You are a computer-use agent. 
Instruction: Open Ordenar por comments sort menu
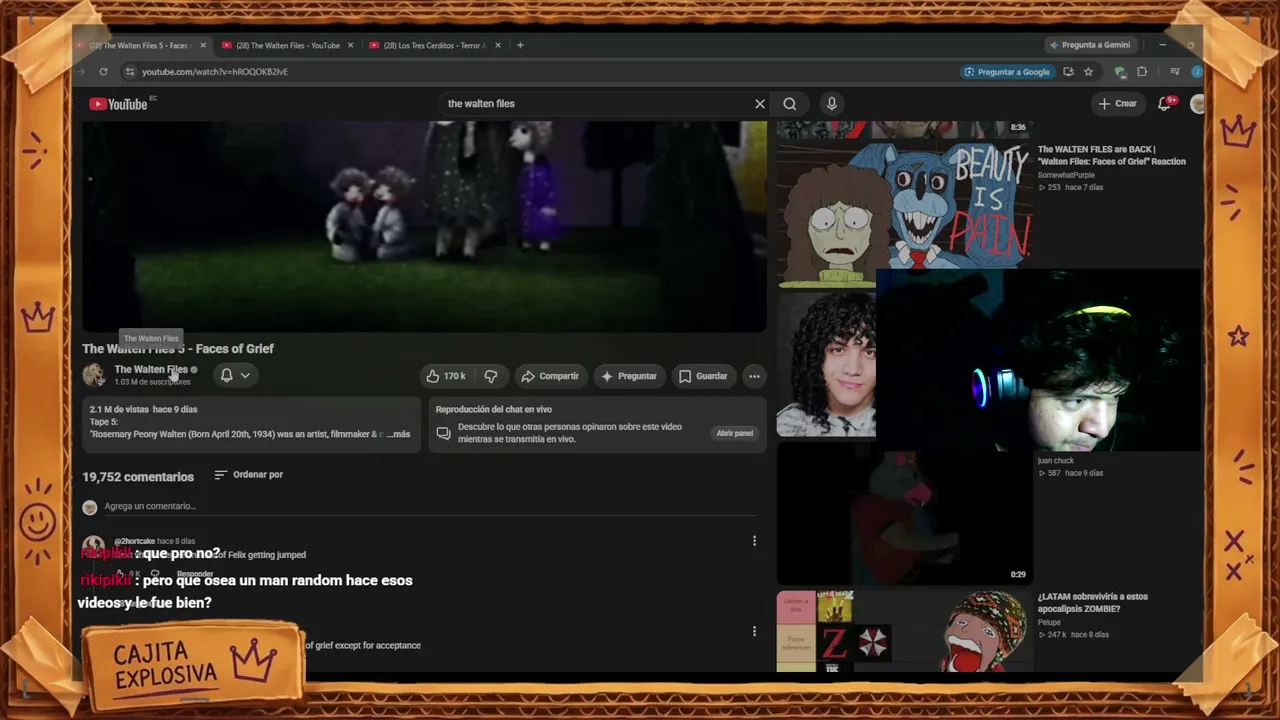tap(249, 475)
